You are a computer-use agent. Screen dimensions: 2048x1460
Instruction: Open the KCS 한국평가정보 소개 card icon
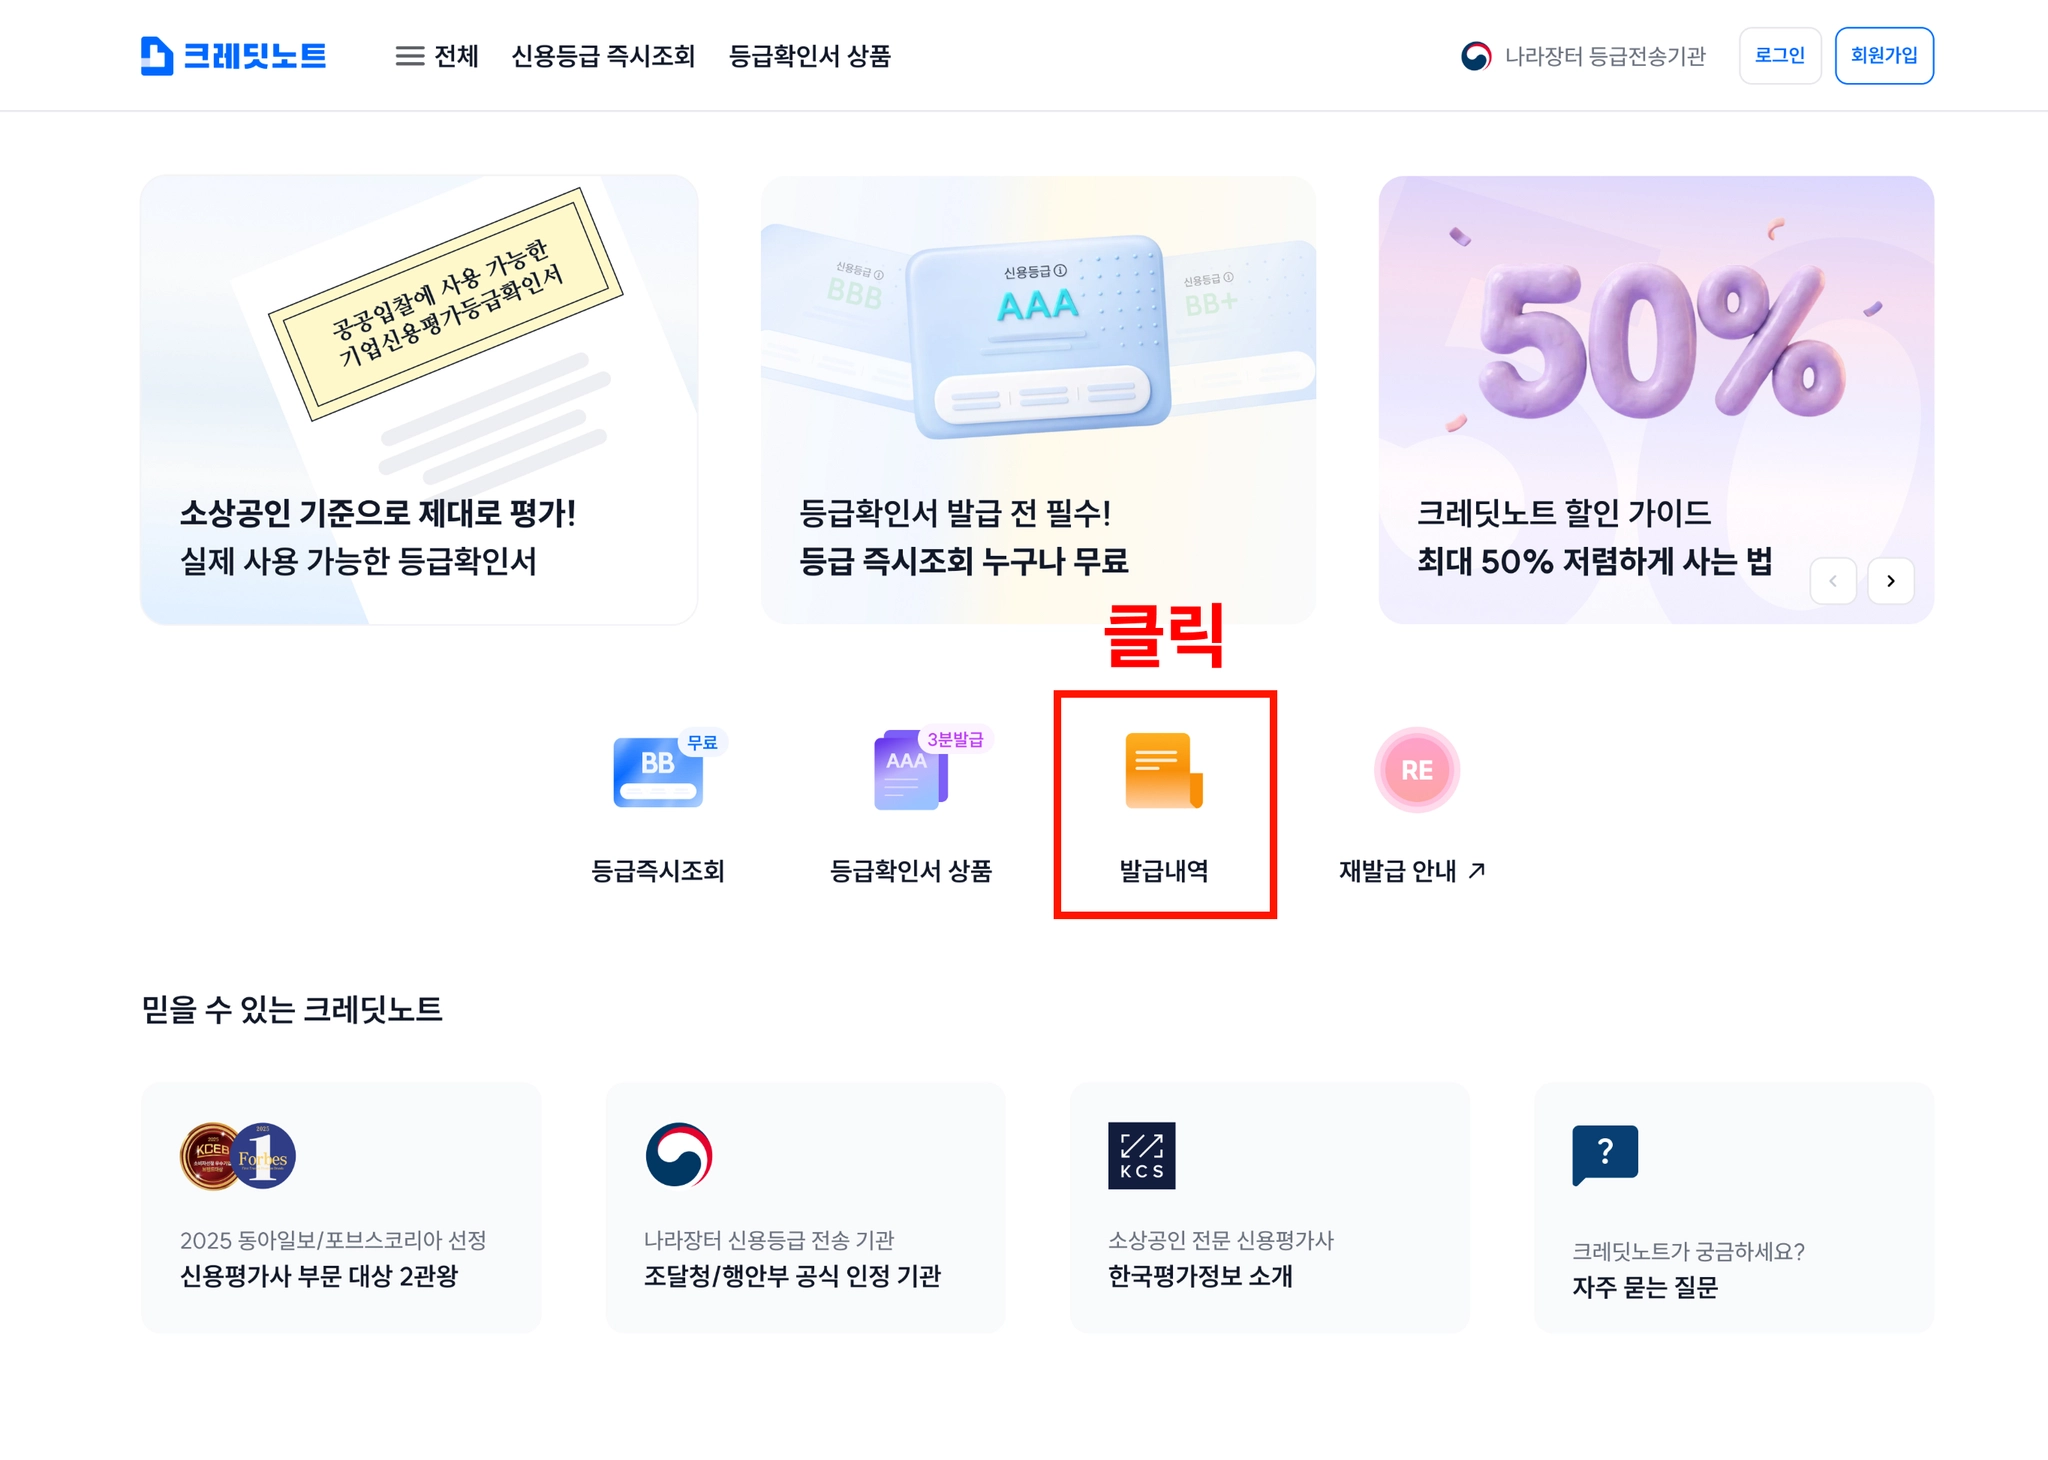point(1141,1155)
